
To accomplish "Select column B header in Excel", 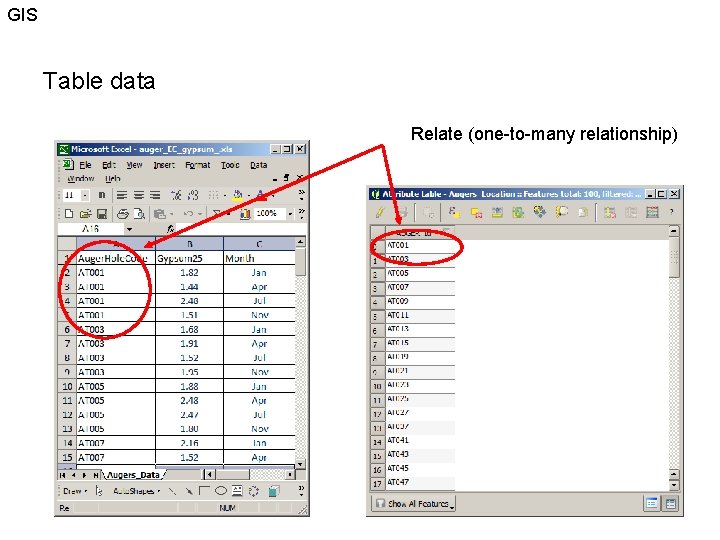I will click(190, 243).
